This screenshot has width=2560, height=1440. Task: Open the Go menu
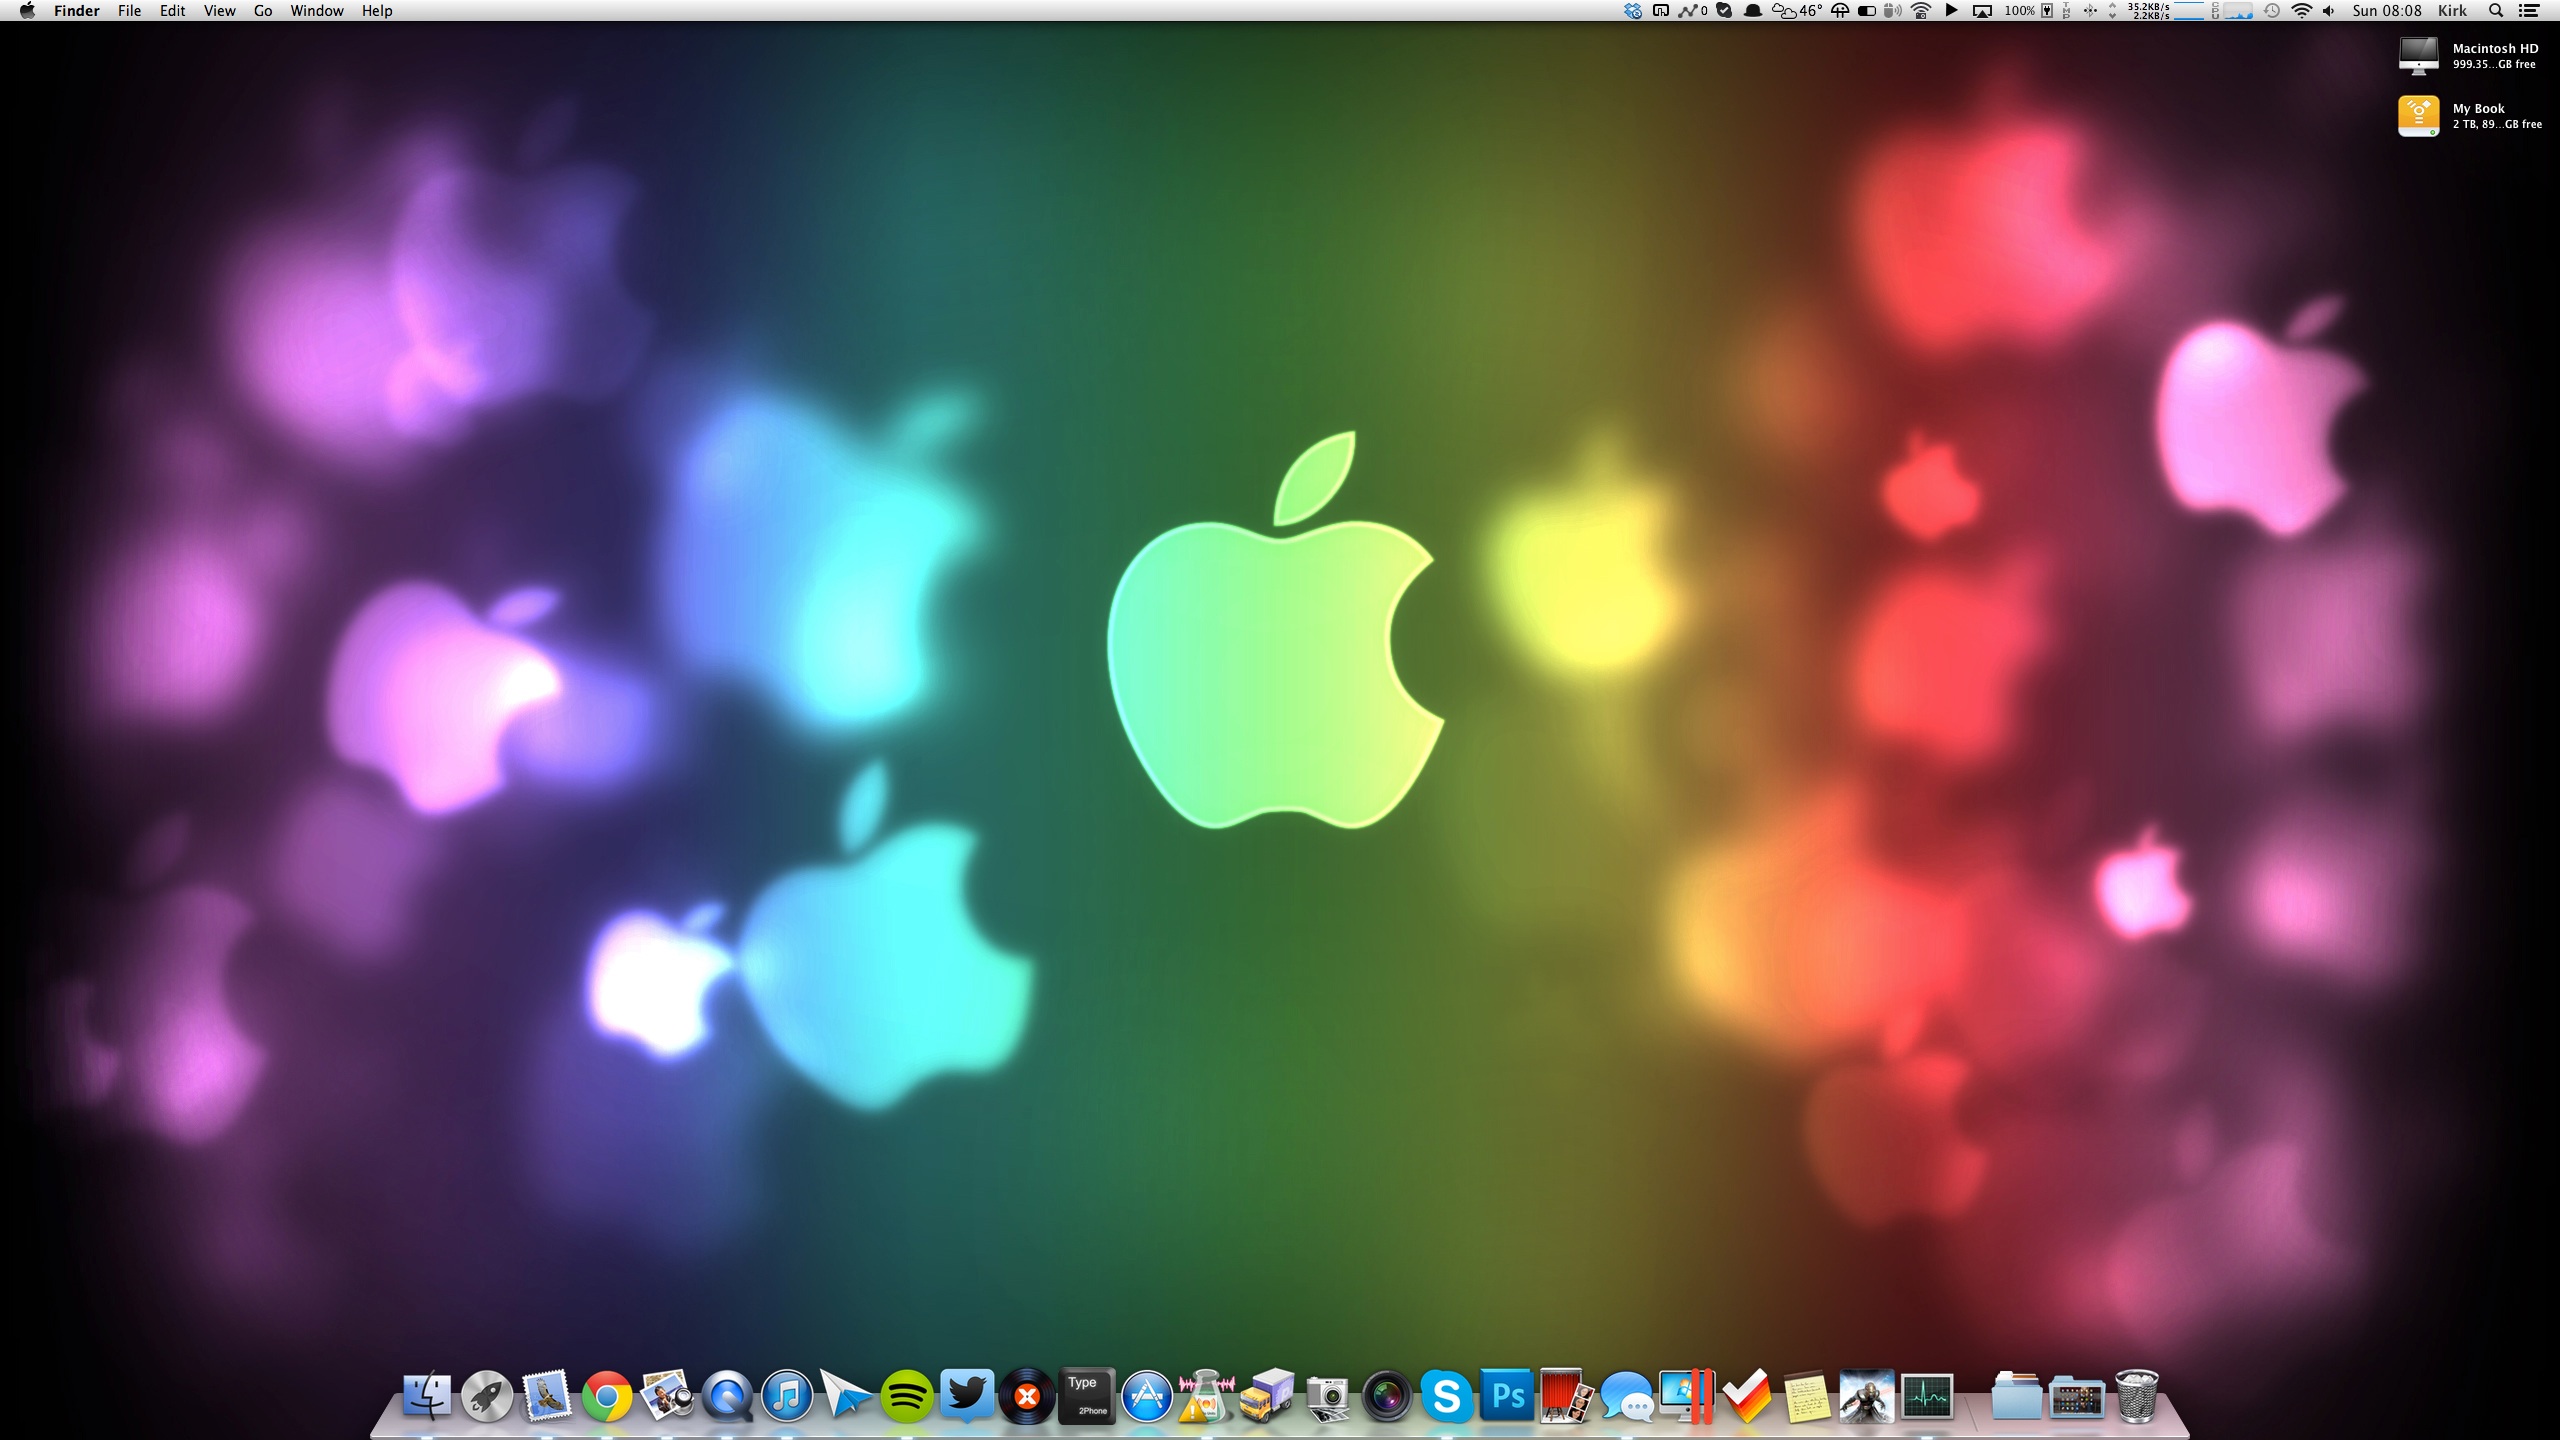coord(263,11)
